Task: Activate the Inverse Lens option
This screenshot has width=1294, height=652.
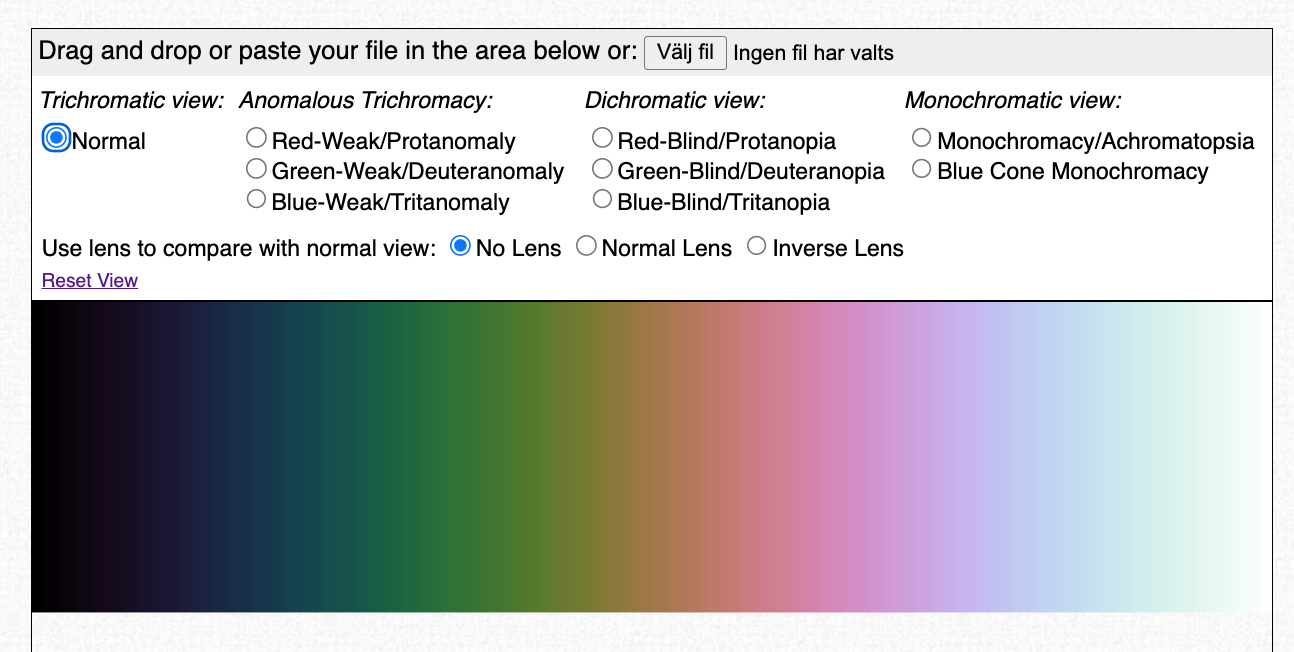Action: [x=757, y=246]
